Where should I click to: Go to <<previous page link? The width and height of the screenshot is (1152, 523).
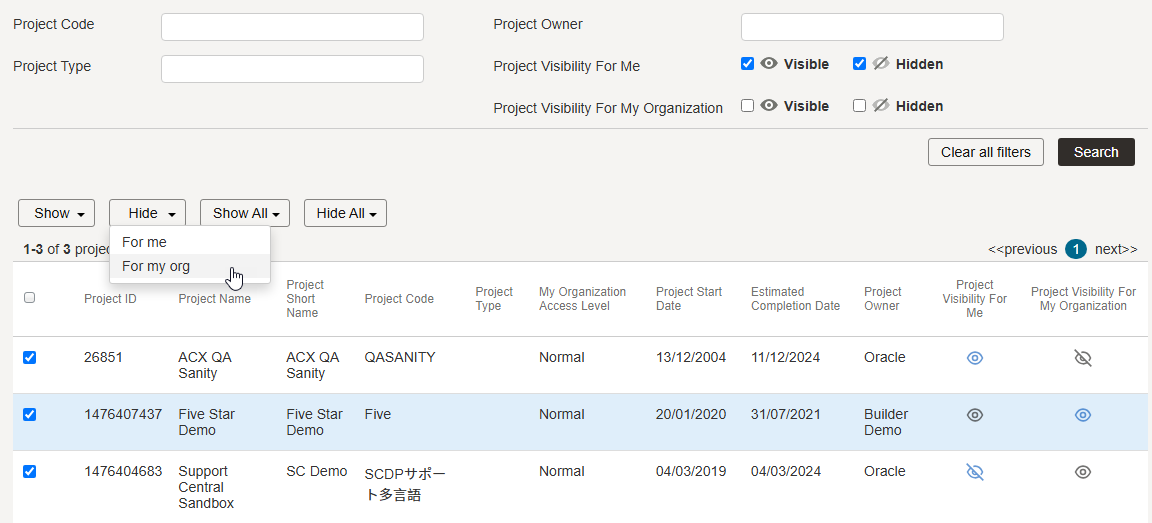tap(1023, 250)
